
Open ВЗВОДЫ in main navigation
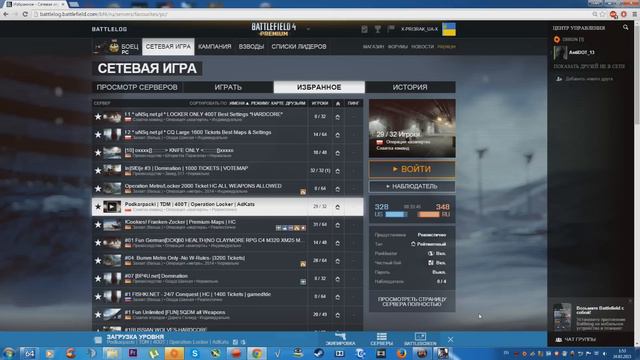[251, 47]
